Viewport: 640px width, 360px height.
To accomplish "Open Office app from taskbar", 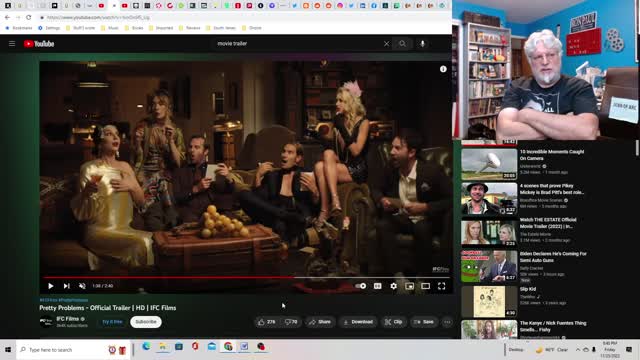I will (x=195, y=347).
